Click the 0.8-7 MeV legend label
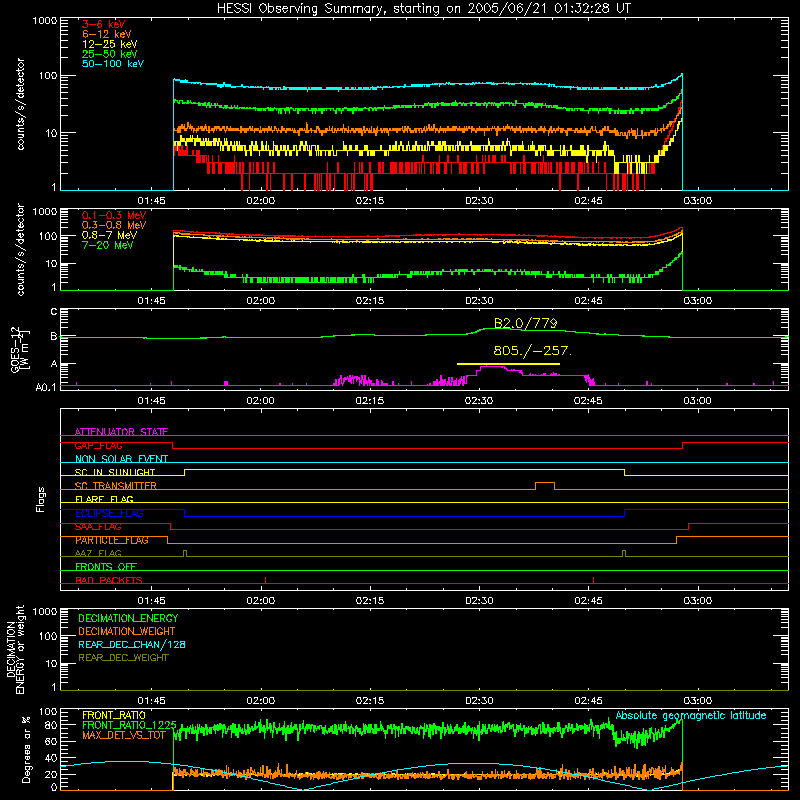Viewport: 800px width, 800px height. [x=109, y=235]
